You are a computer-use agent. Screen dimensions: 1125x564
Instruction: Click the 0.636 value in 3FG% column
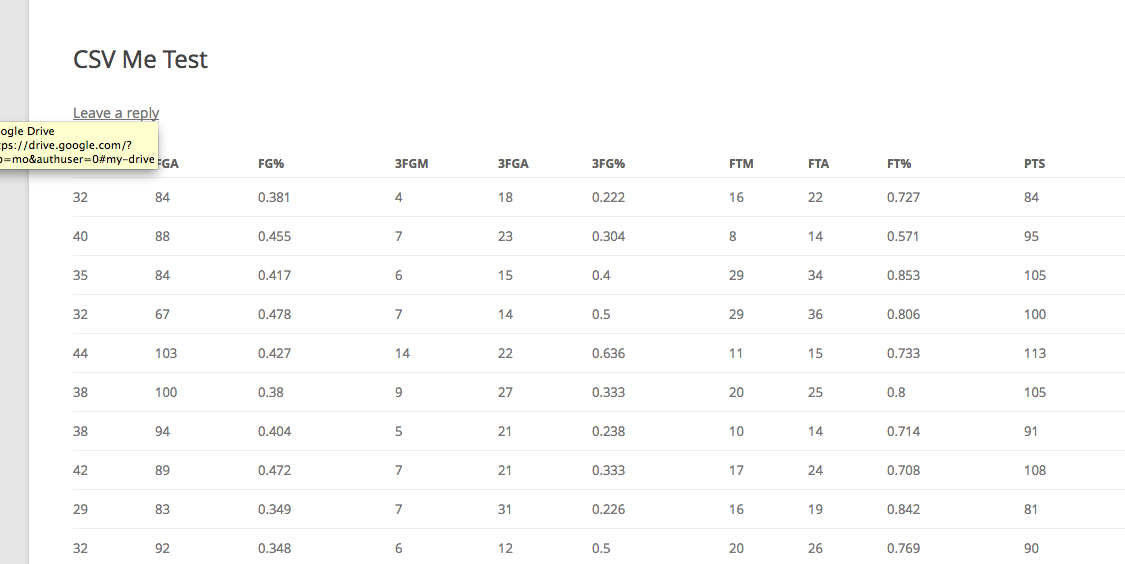pos(608,353)
